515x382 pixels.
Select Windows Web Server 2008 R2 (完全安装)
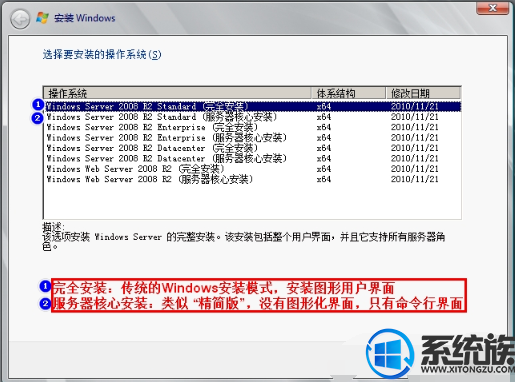tap(253, 169)
